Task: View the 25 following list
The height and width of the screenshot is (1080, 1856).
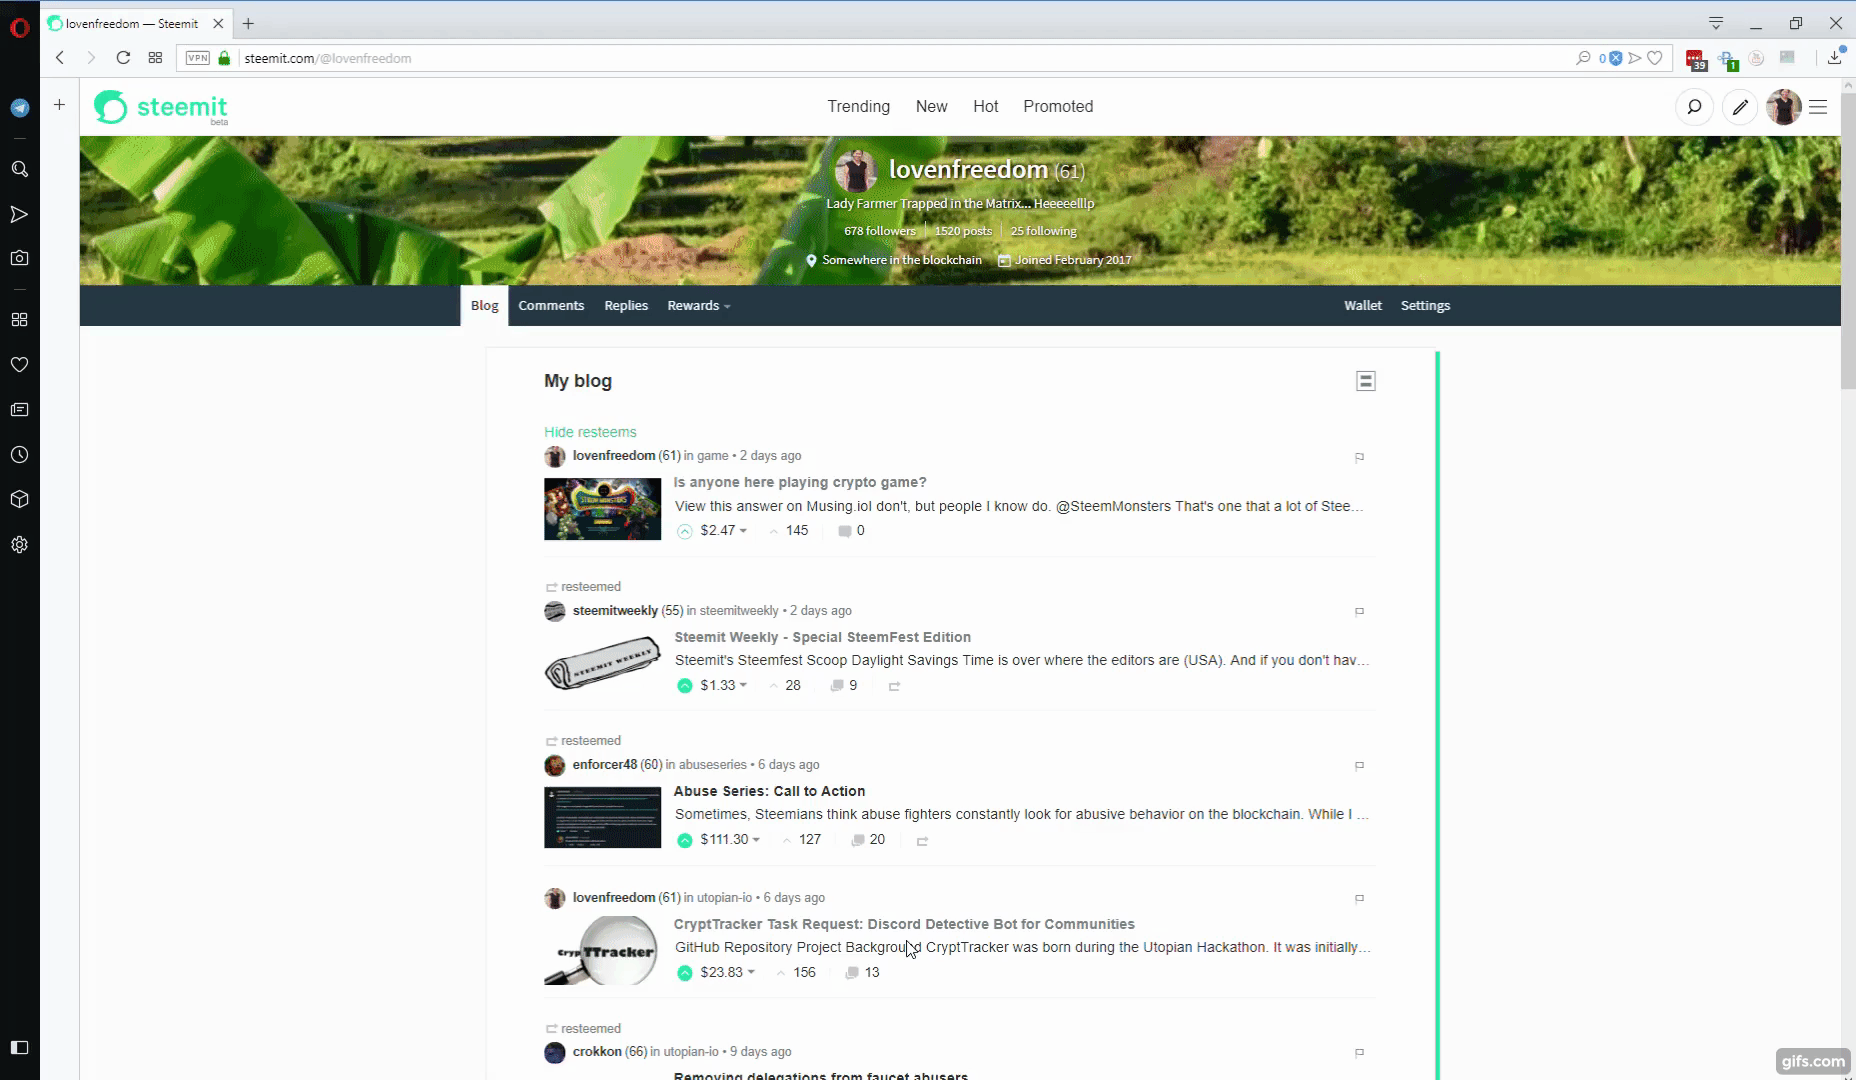Action: click(x=1043, y=231)
